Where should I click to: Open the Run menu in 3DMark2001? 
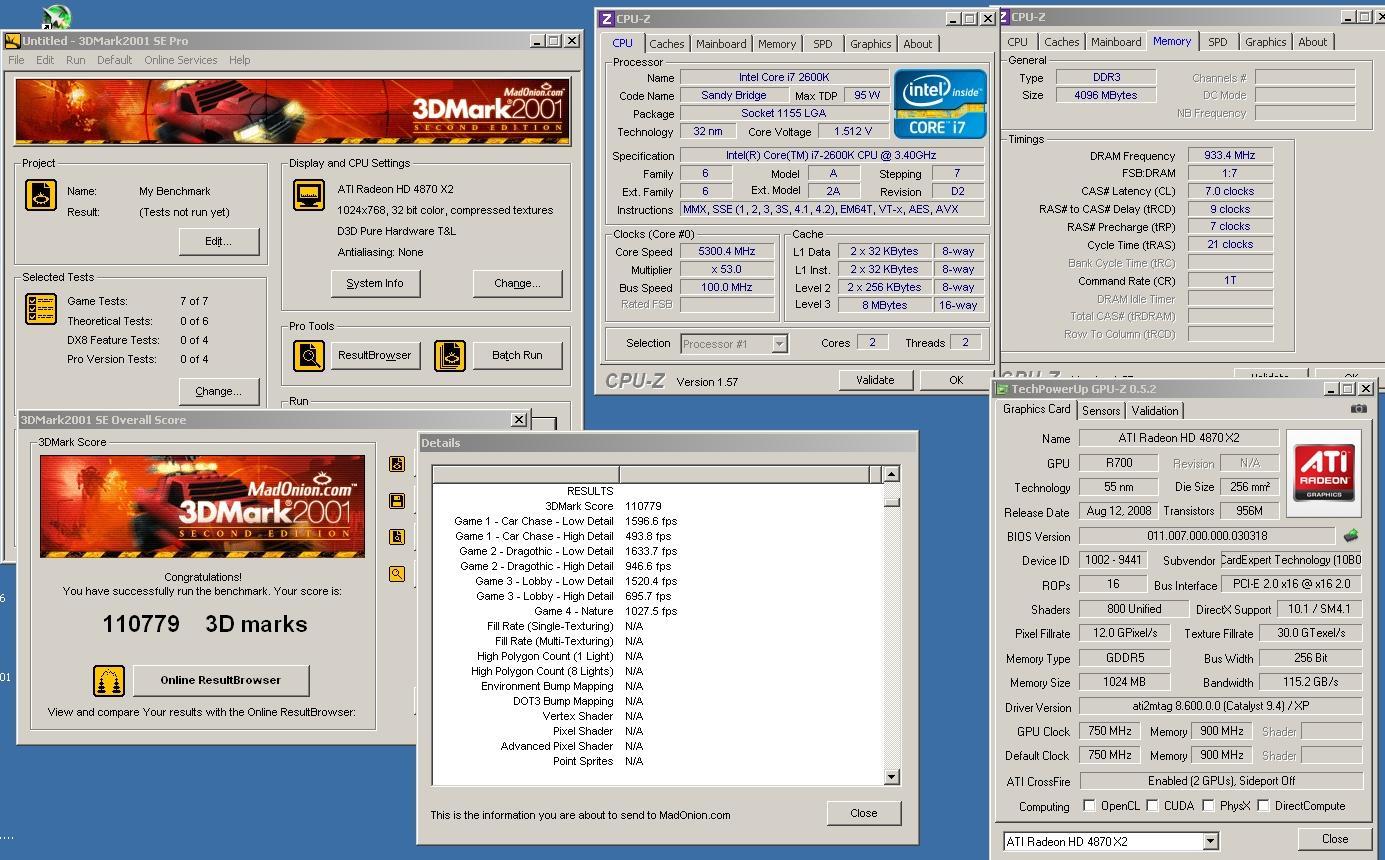(x=76, y=60)
